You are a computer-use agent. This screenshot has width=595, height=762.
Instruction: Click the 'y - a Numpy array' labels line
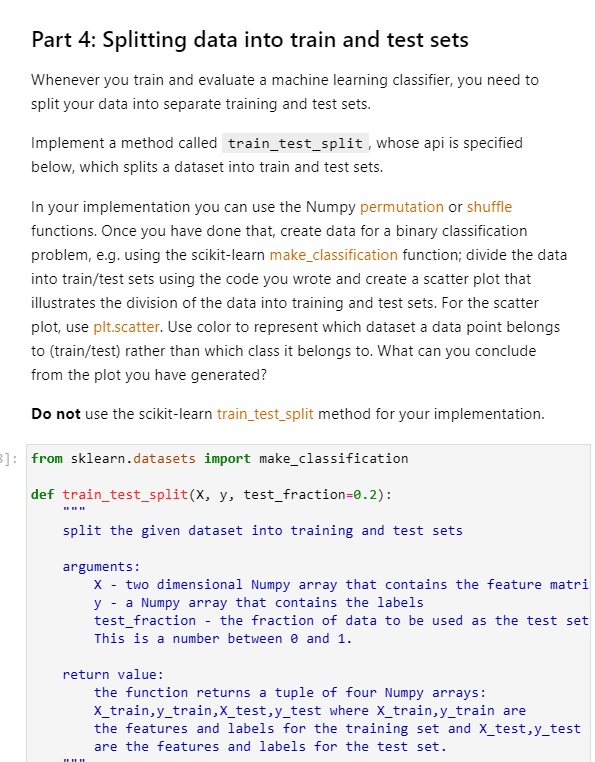click(x=259, y=603)
